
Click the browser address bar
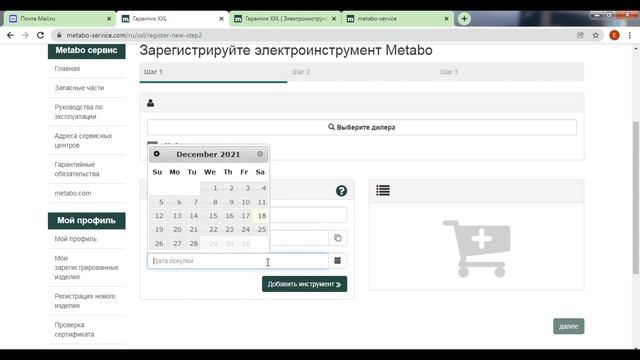pyautogui.click(x=314, y=36)
